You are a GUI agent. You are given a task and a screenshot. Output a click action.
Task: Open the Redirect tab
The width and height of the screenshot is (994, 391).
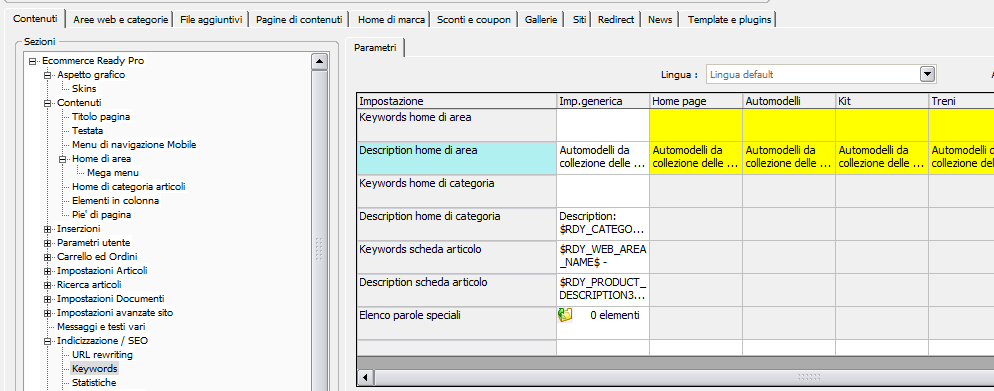[x=616, y=20]
